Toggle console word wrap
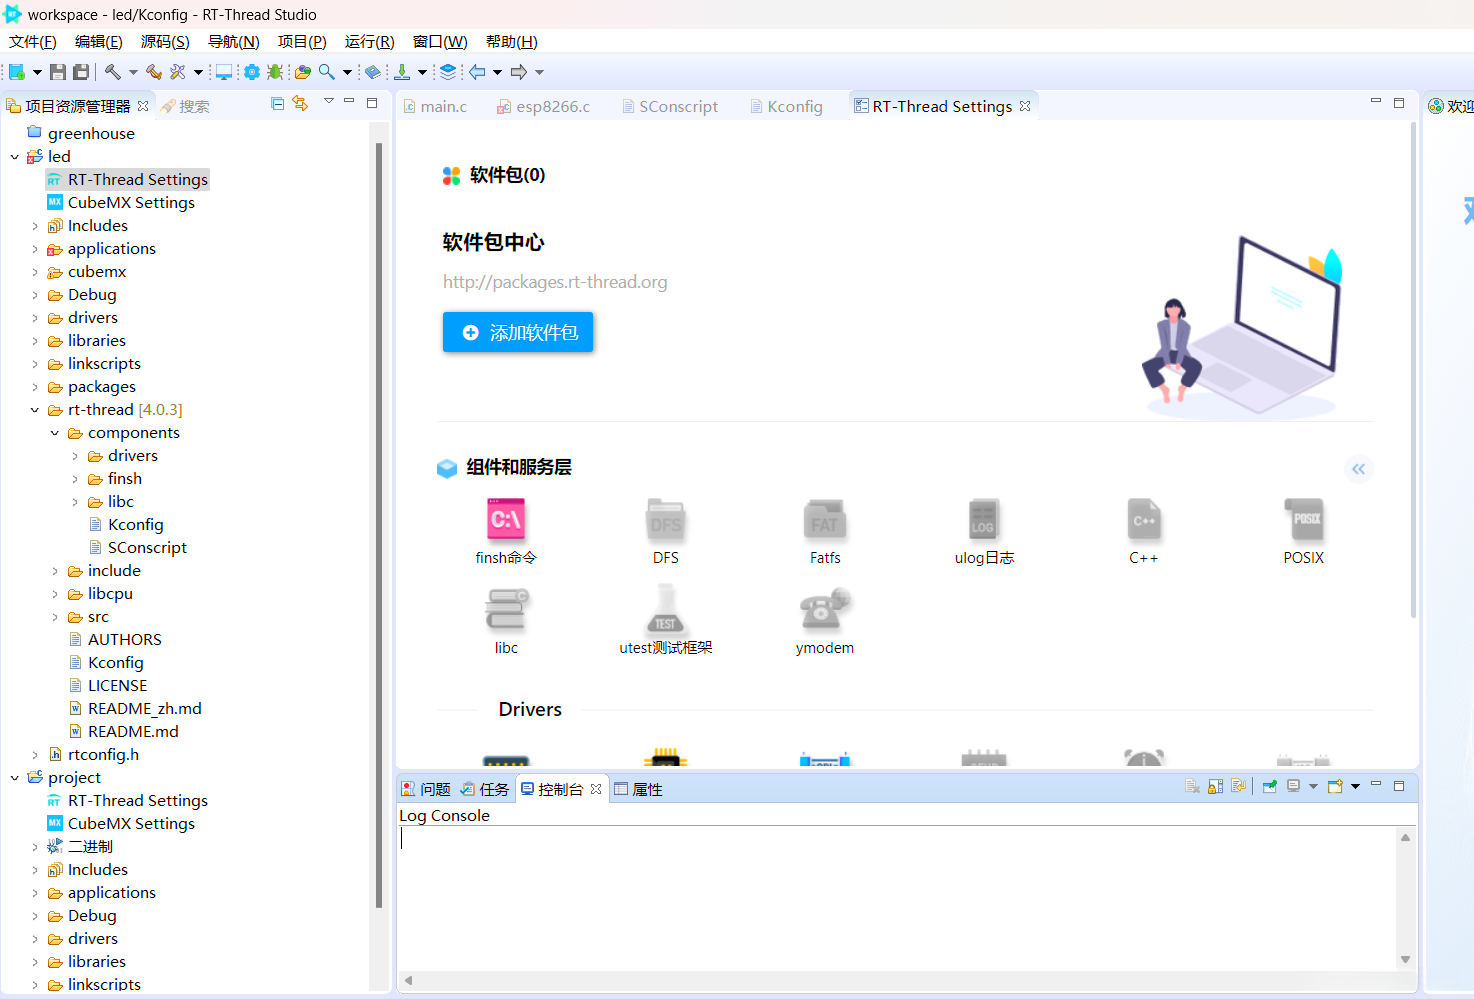The image size is (1474, 999). coord(1238,787)
